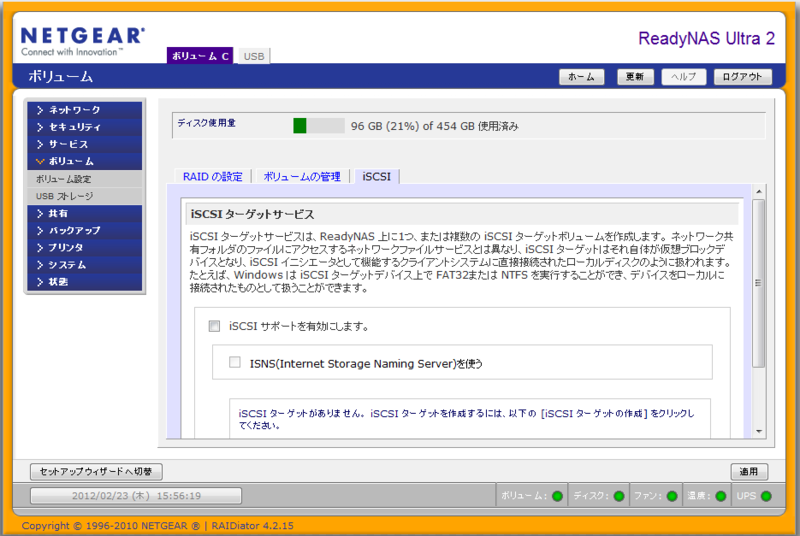Toggle ISNS (Internet Storage Naming Server) checkbox
800x536 pixels.
tap(235, 362)
